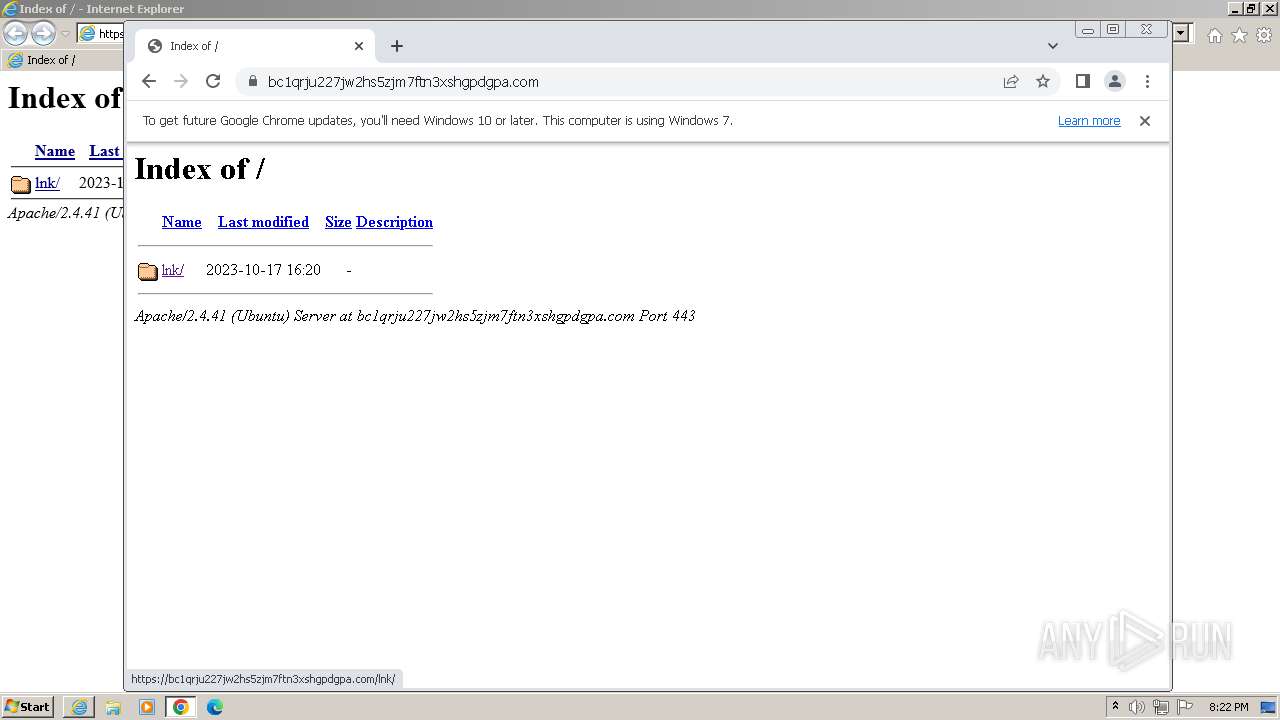Open Windows Explorer folder from taskbar
This screenshot has width=1280, height=720.
pyautogui.click(x=113, y=707)
